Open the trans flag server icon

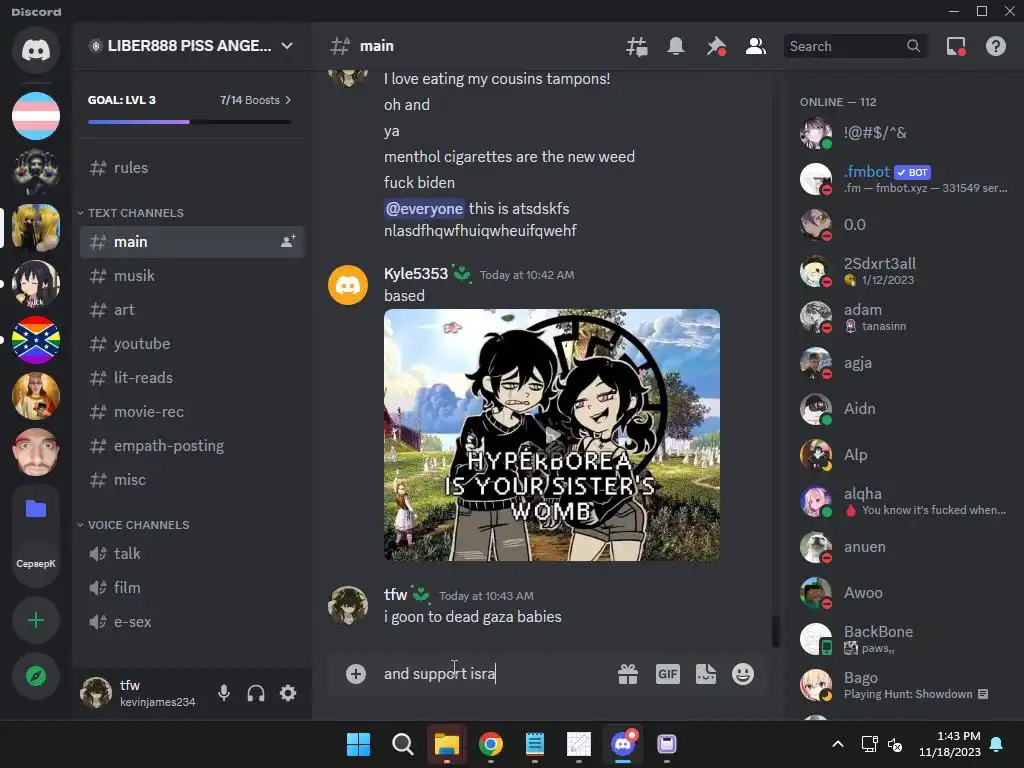(x=36, y=116)
